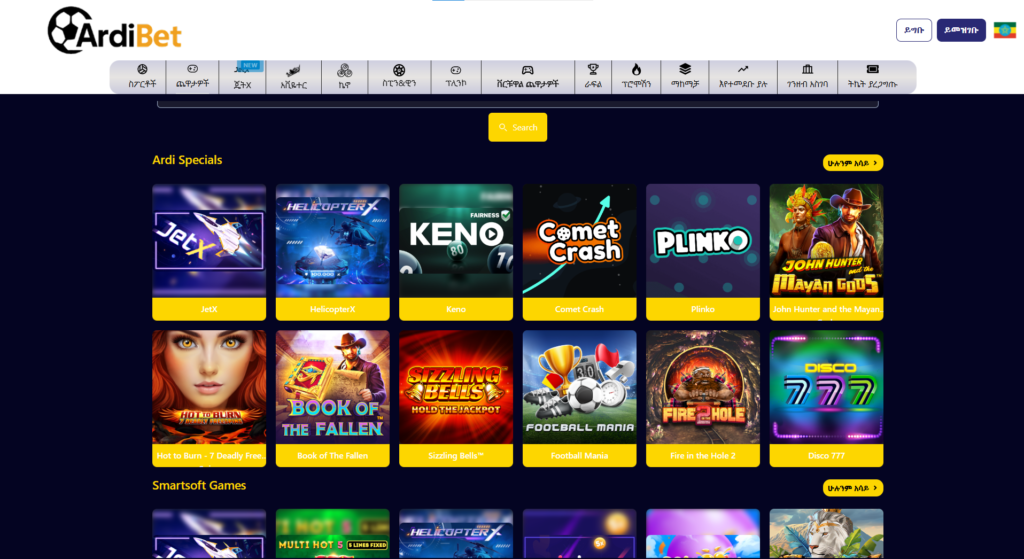Open the Keno (ኪኖ) balls nav item

pyautogui.click(x=345, y=77)
